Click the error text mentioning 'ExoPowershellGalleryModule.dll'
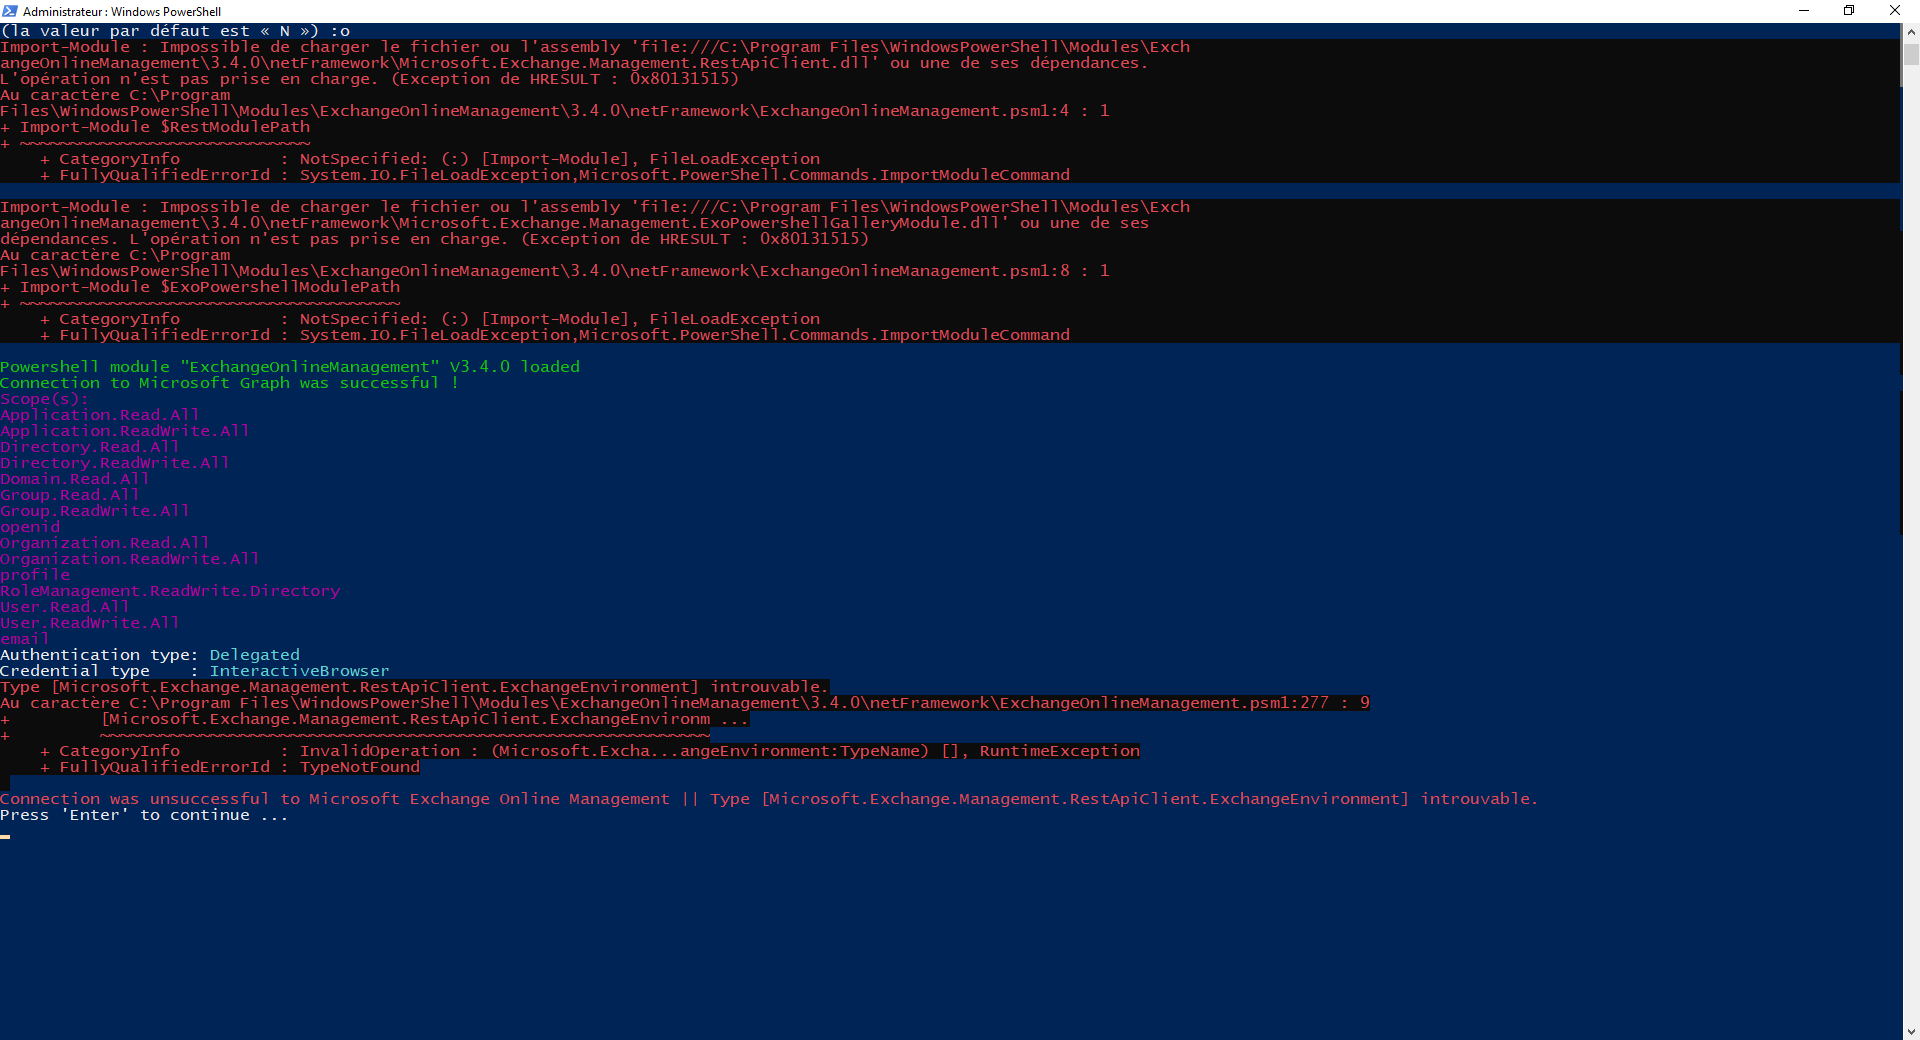This screenshot has height=1040, width=1920. click(575, 223)
